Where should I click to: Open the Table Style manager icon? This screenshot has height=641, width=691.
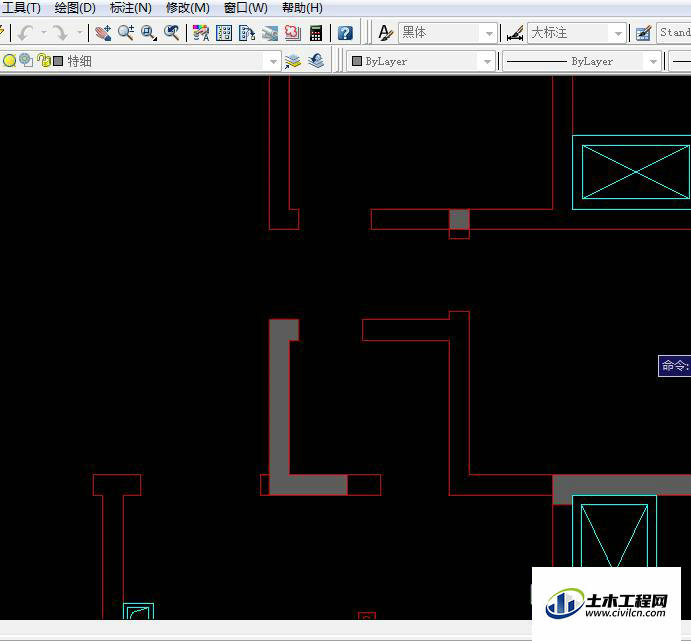click(x=643, y=33)
